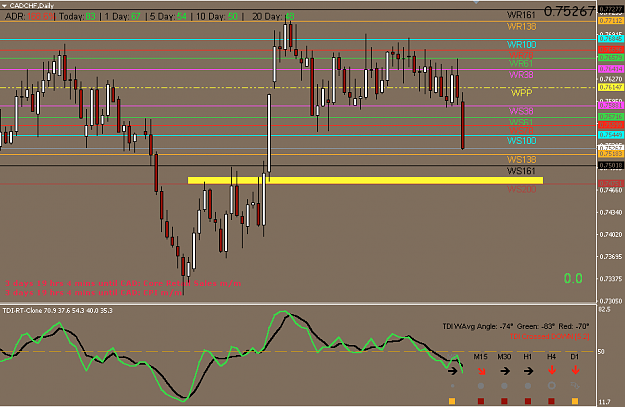This screenshot has height=407, width=625.
Task: Click the red down arrow under D1
Action: tap(575, 370)
